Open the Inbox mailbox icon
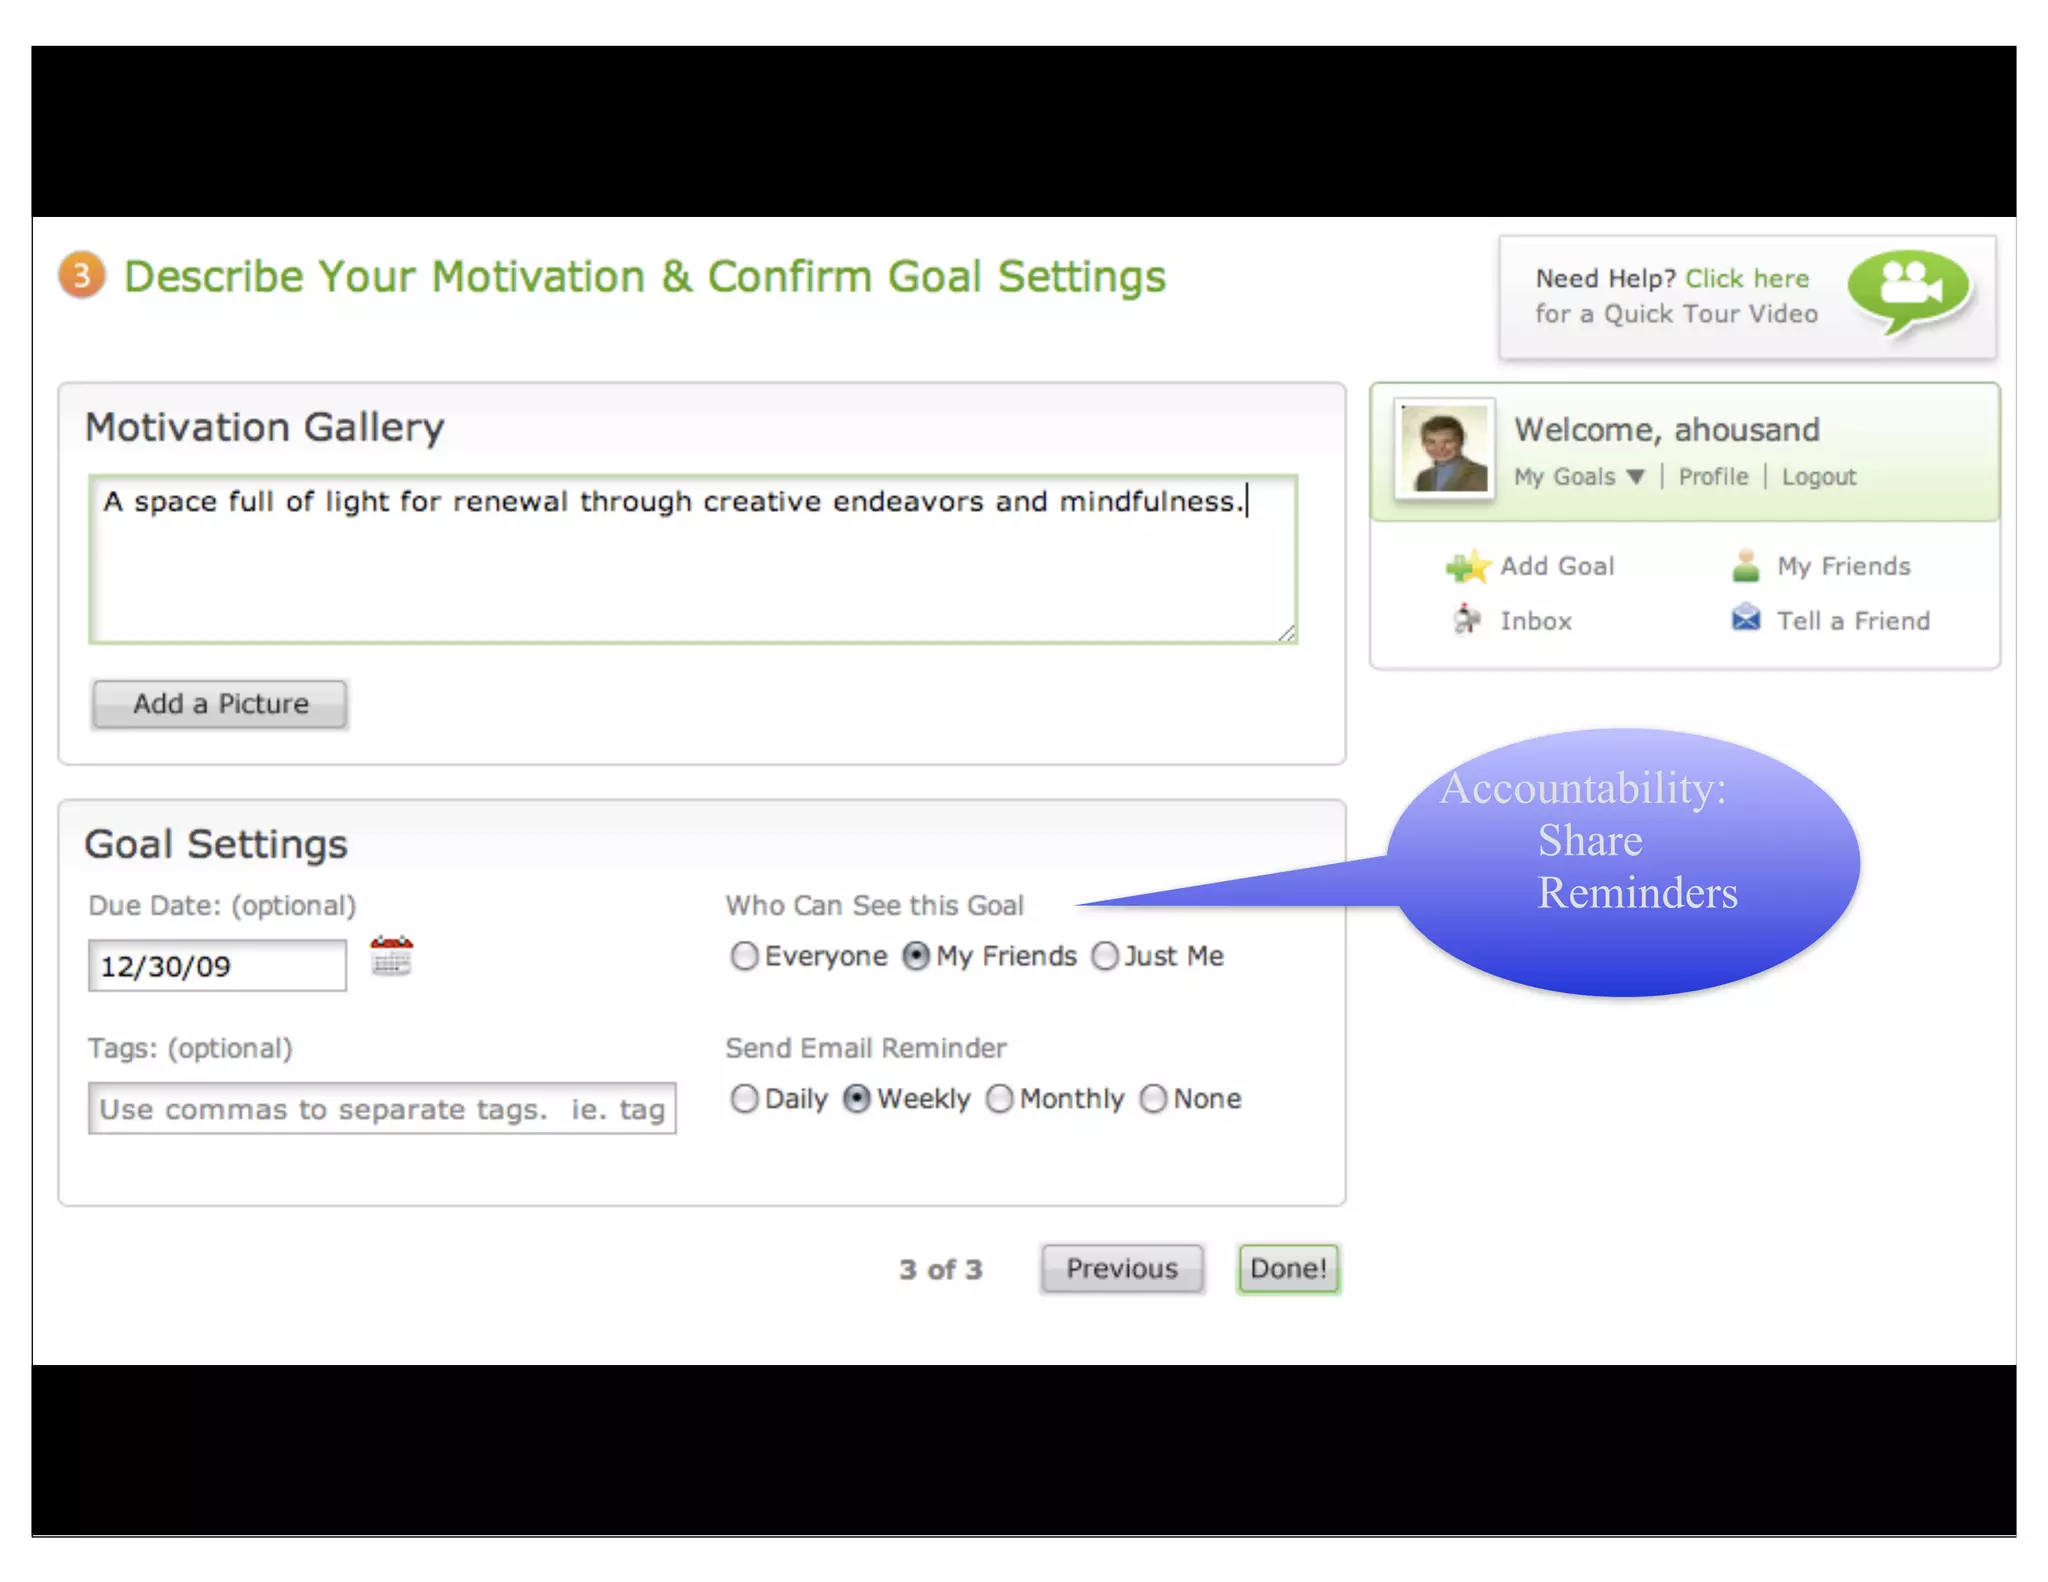This screenshot has height=1582, width=2048. [1466, 620]
